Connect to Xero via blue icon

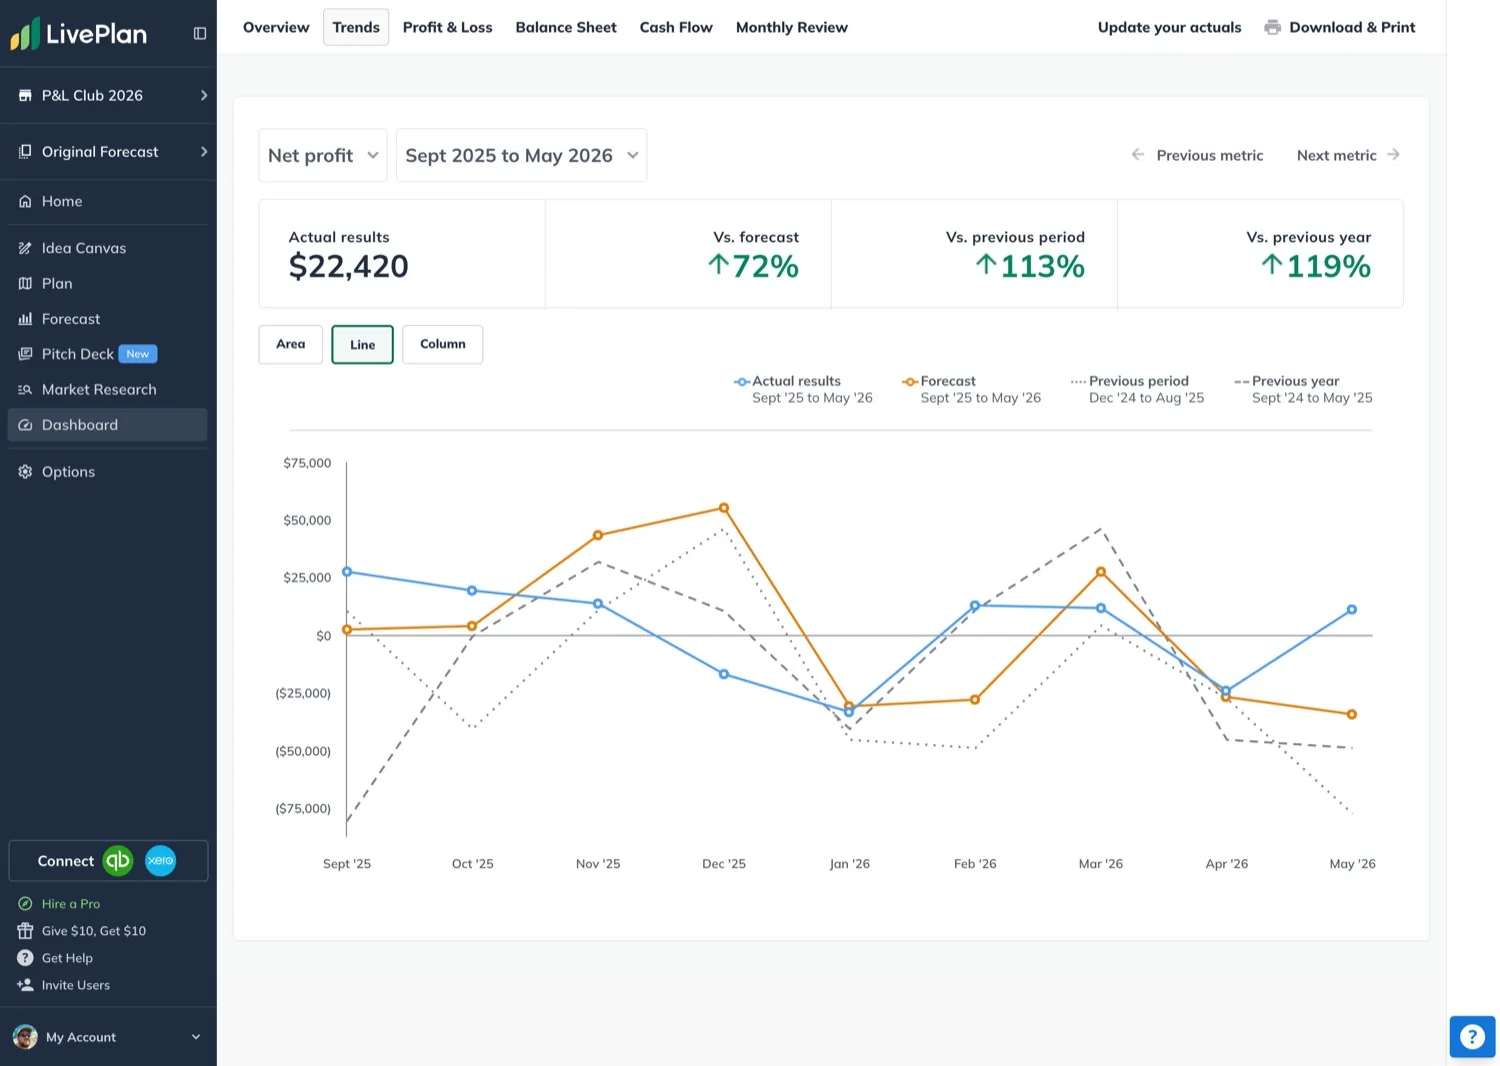click(160, 861)
